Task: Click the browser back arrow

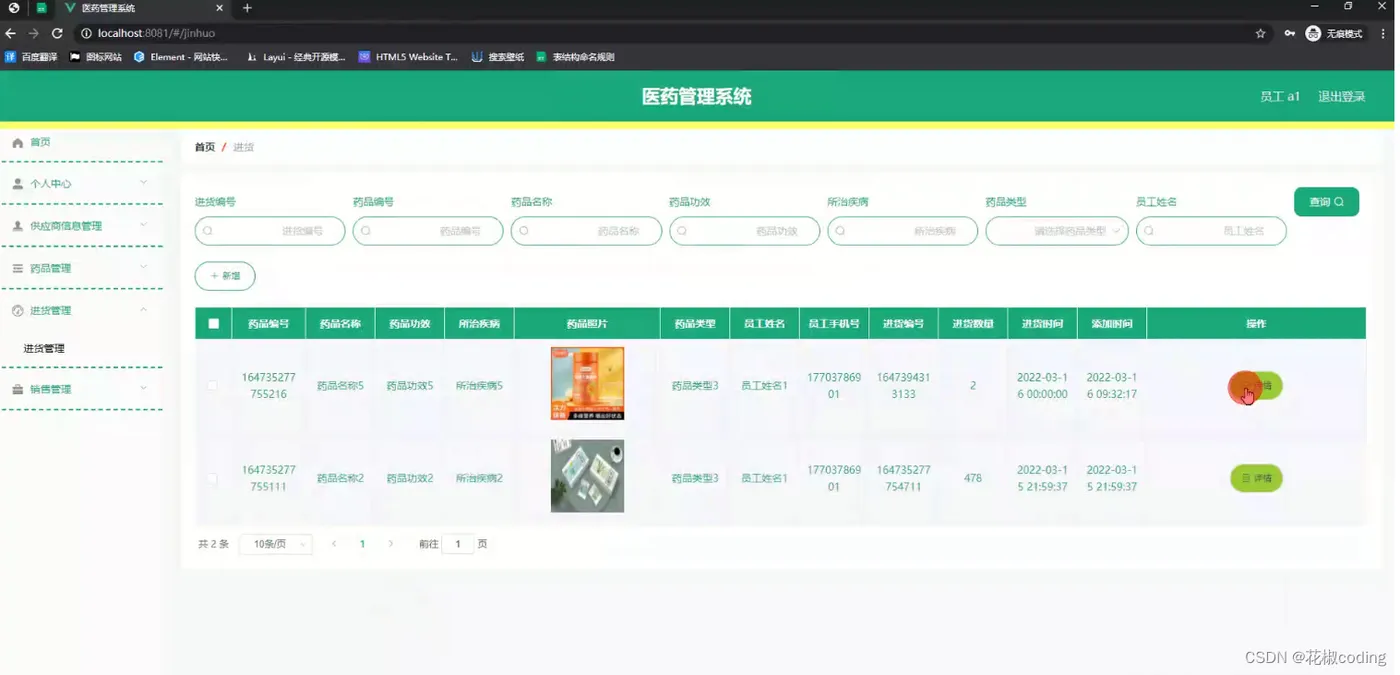Action: coord(11,33)
